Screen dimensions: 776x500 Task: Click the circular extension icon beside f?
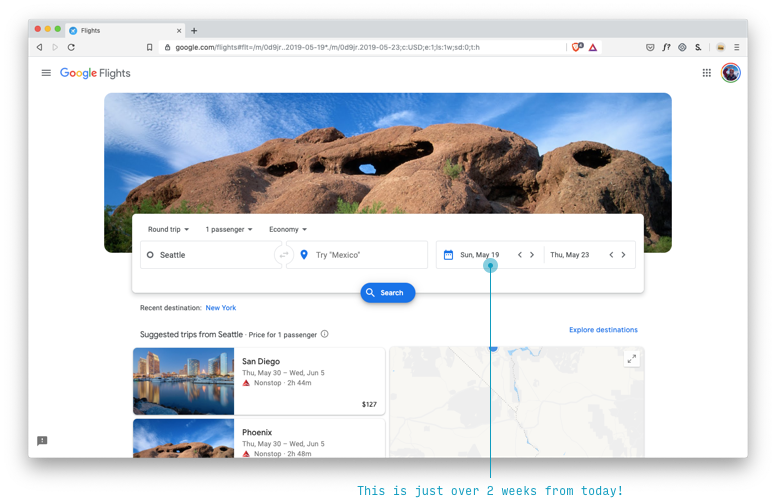(x=682, y=47)
